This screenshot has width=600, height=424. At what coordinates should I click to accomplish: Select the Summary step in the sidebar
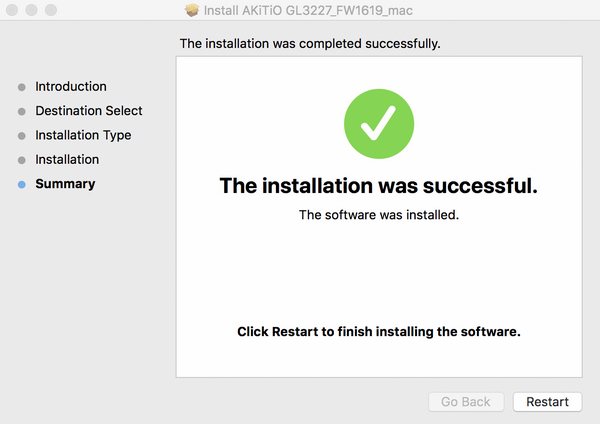65,184
